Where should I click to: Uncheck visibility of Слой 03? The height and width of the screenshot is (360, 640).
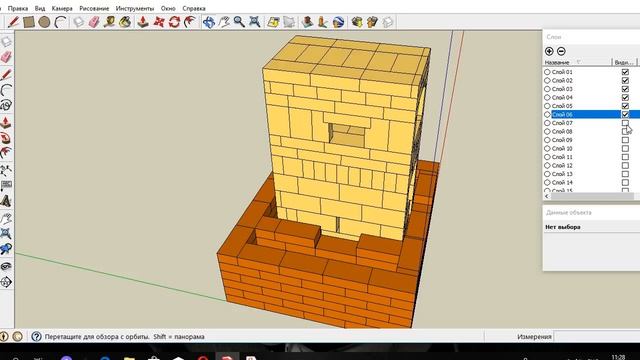pos(625,89)
